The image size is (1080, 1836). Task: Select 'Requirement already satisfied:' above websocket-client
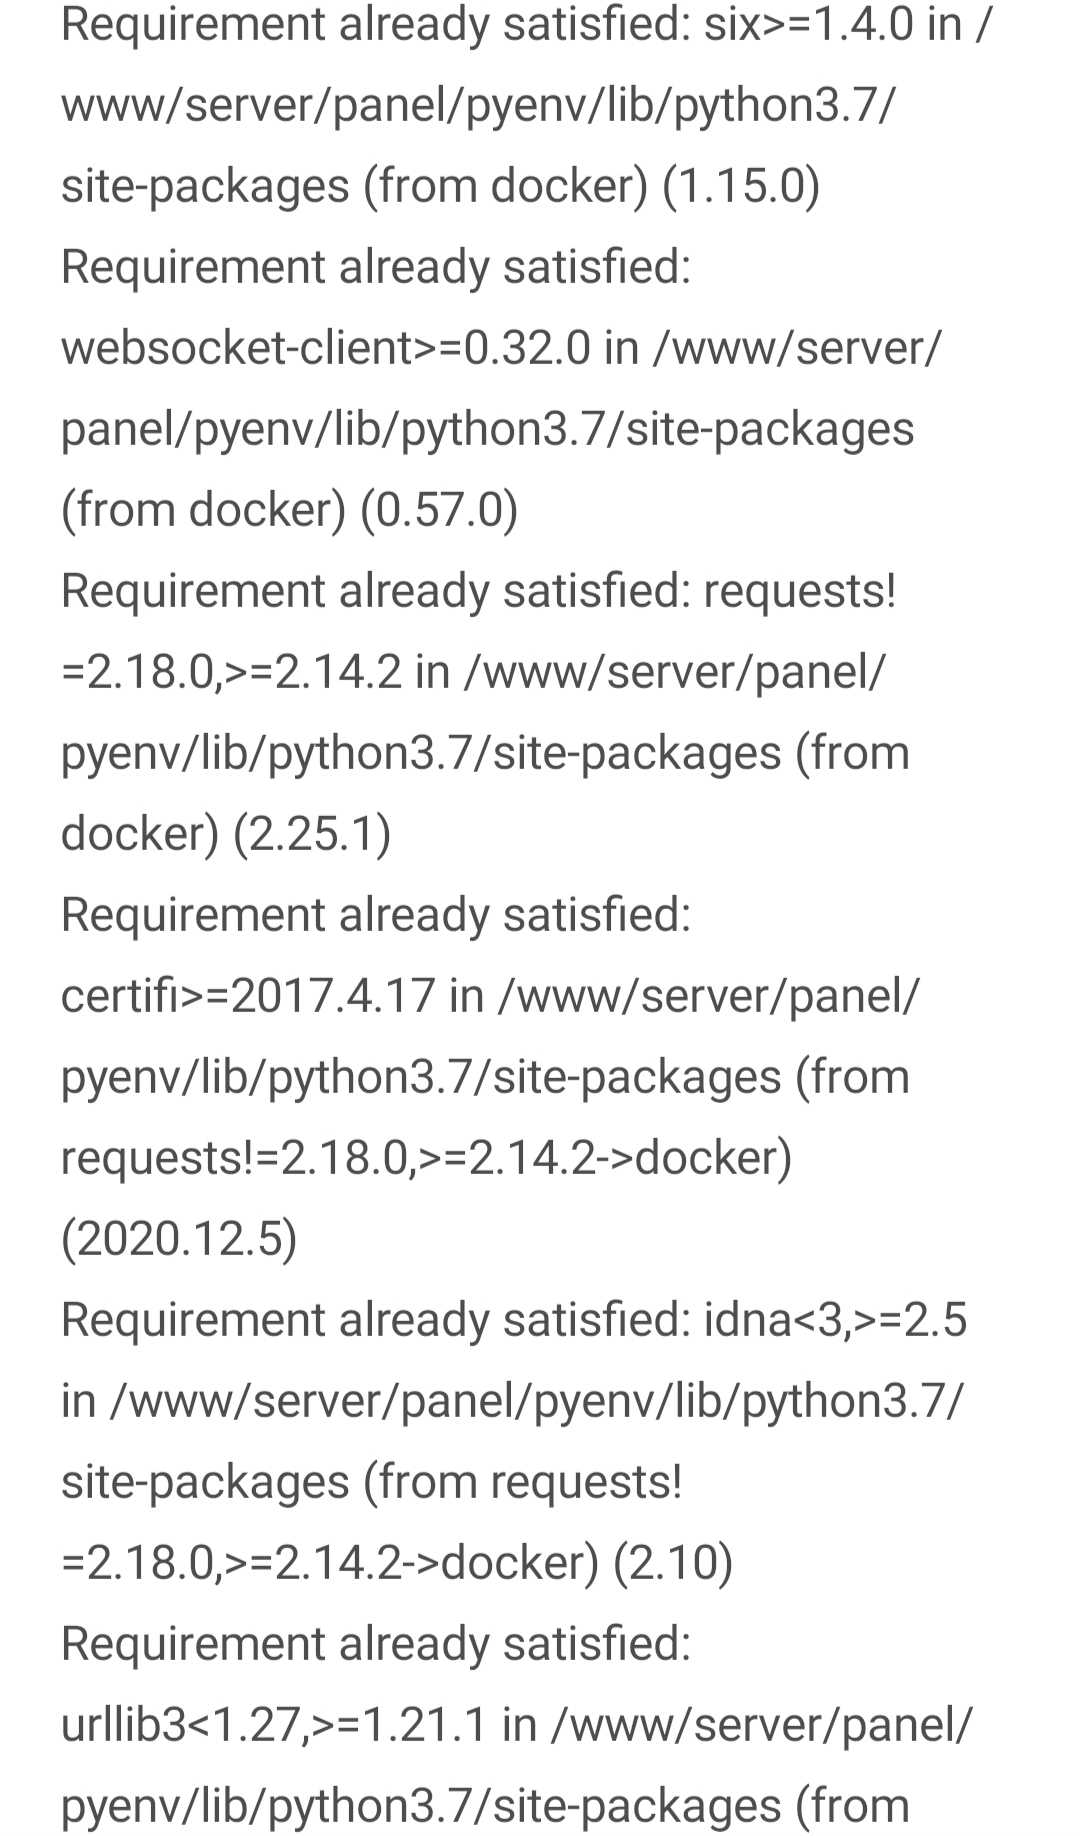(376, 267)
